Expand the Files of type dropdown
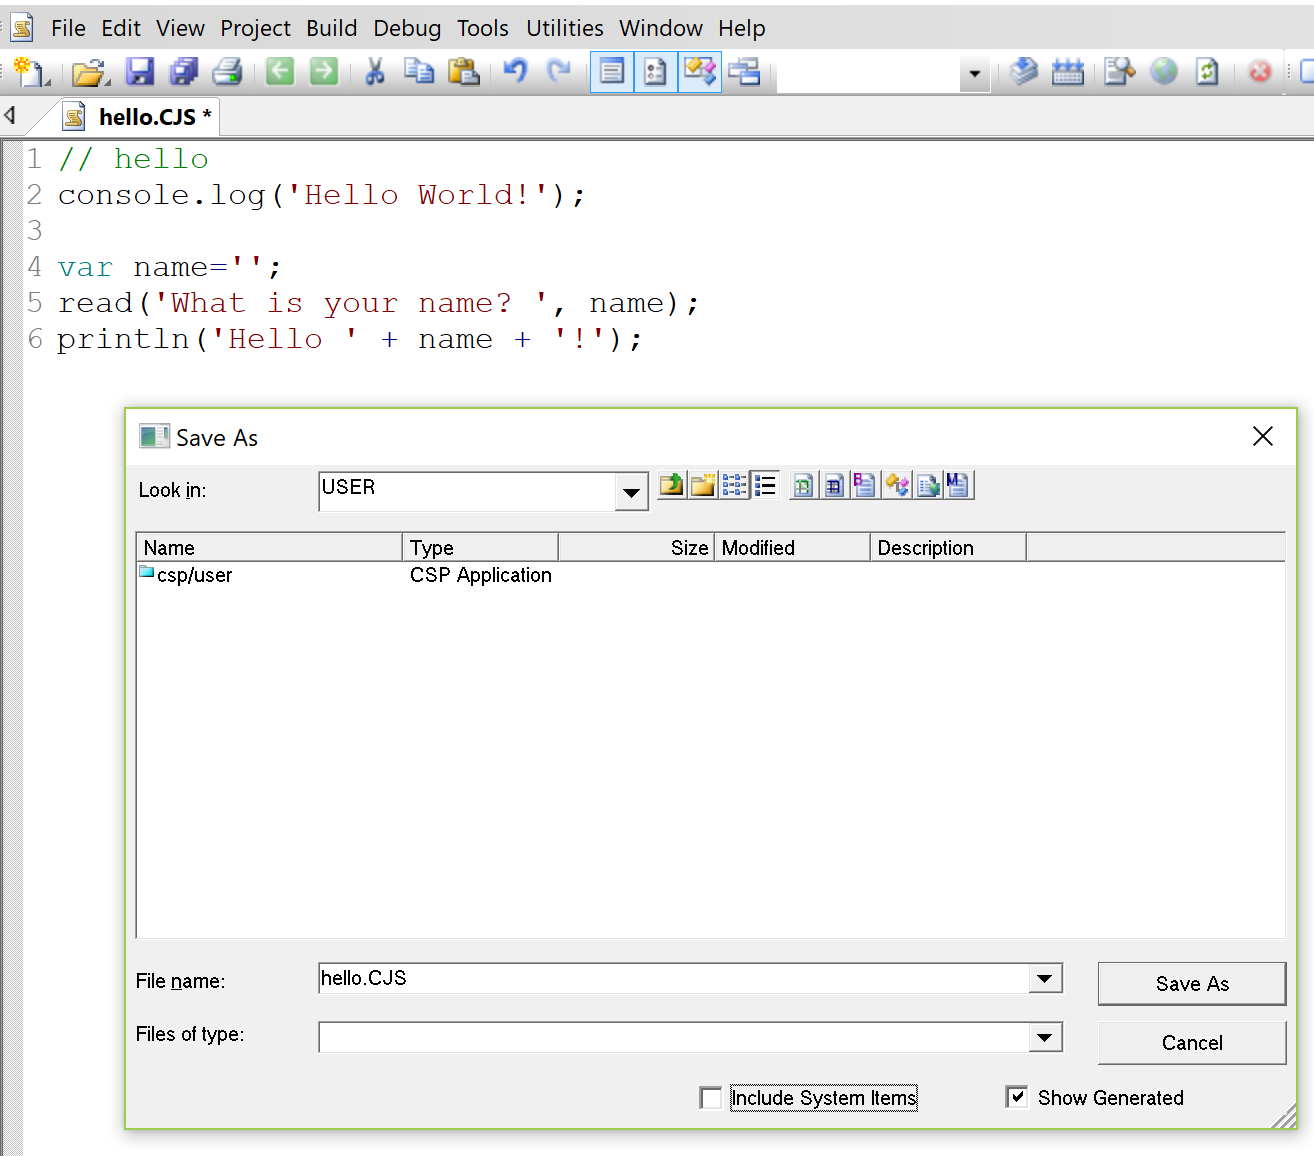1314x1156 pixels. click(1045, 1038)
